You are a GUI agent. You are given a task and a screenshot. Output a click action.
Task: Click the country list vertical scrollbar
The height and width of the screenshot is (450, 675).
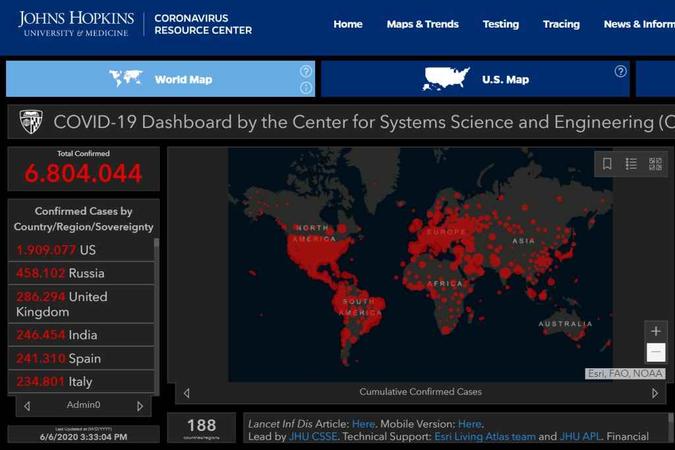tap(157, 317)
